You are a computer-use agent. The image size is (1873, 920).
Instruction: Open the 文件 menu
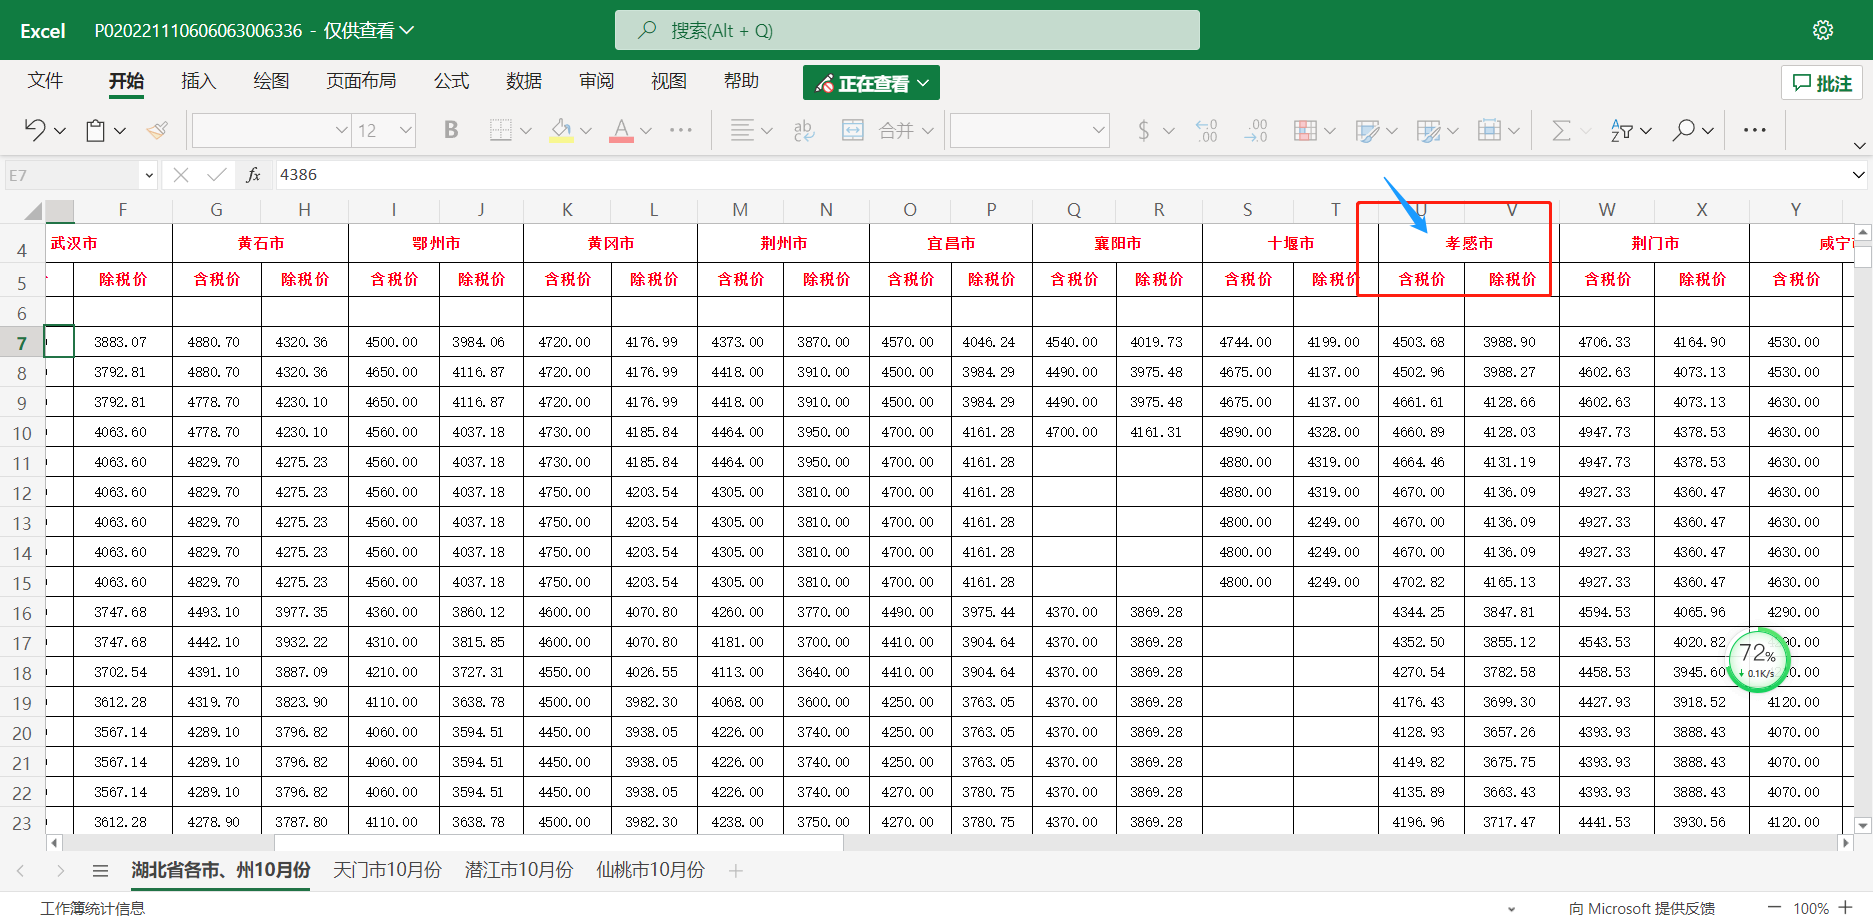[x=45, y=81]
